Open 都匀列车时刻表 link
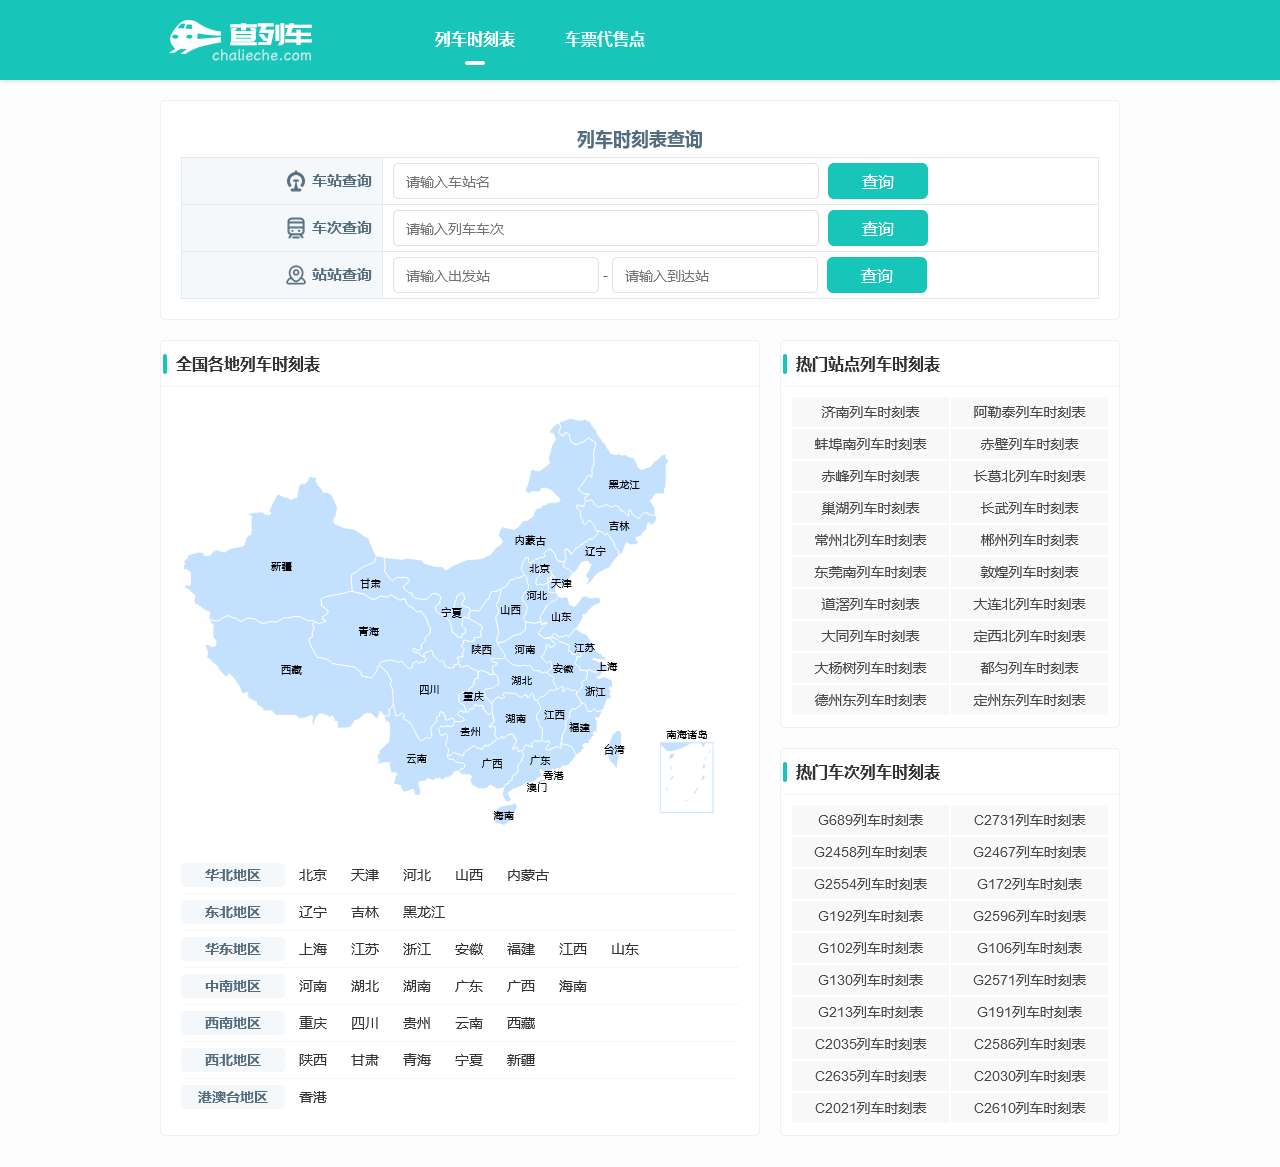 pos(1029,668)
